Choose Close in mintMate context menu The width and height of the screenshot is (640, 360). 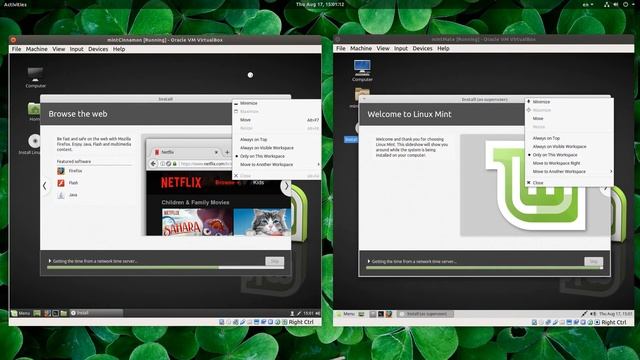coord(569,183)
